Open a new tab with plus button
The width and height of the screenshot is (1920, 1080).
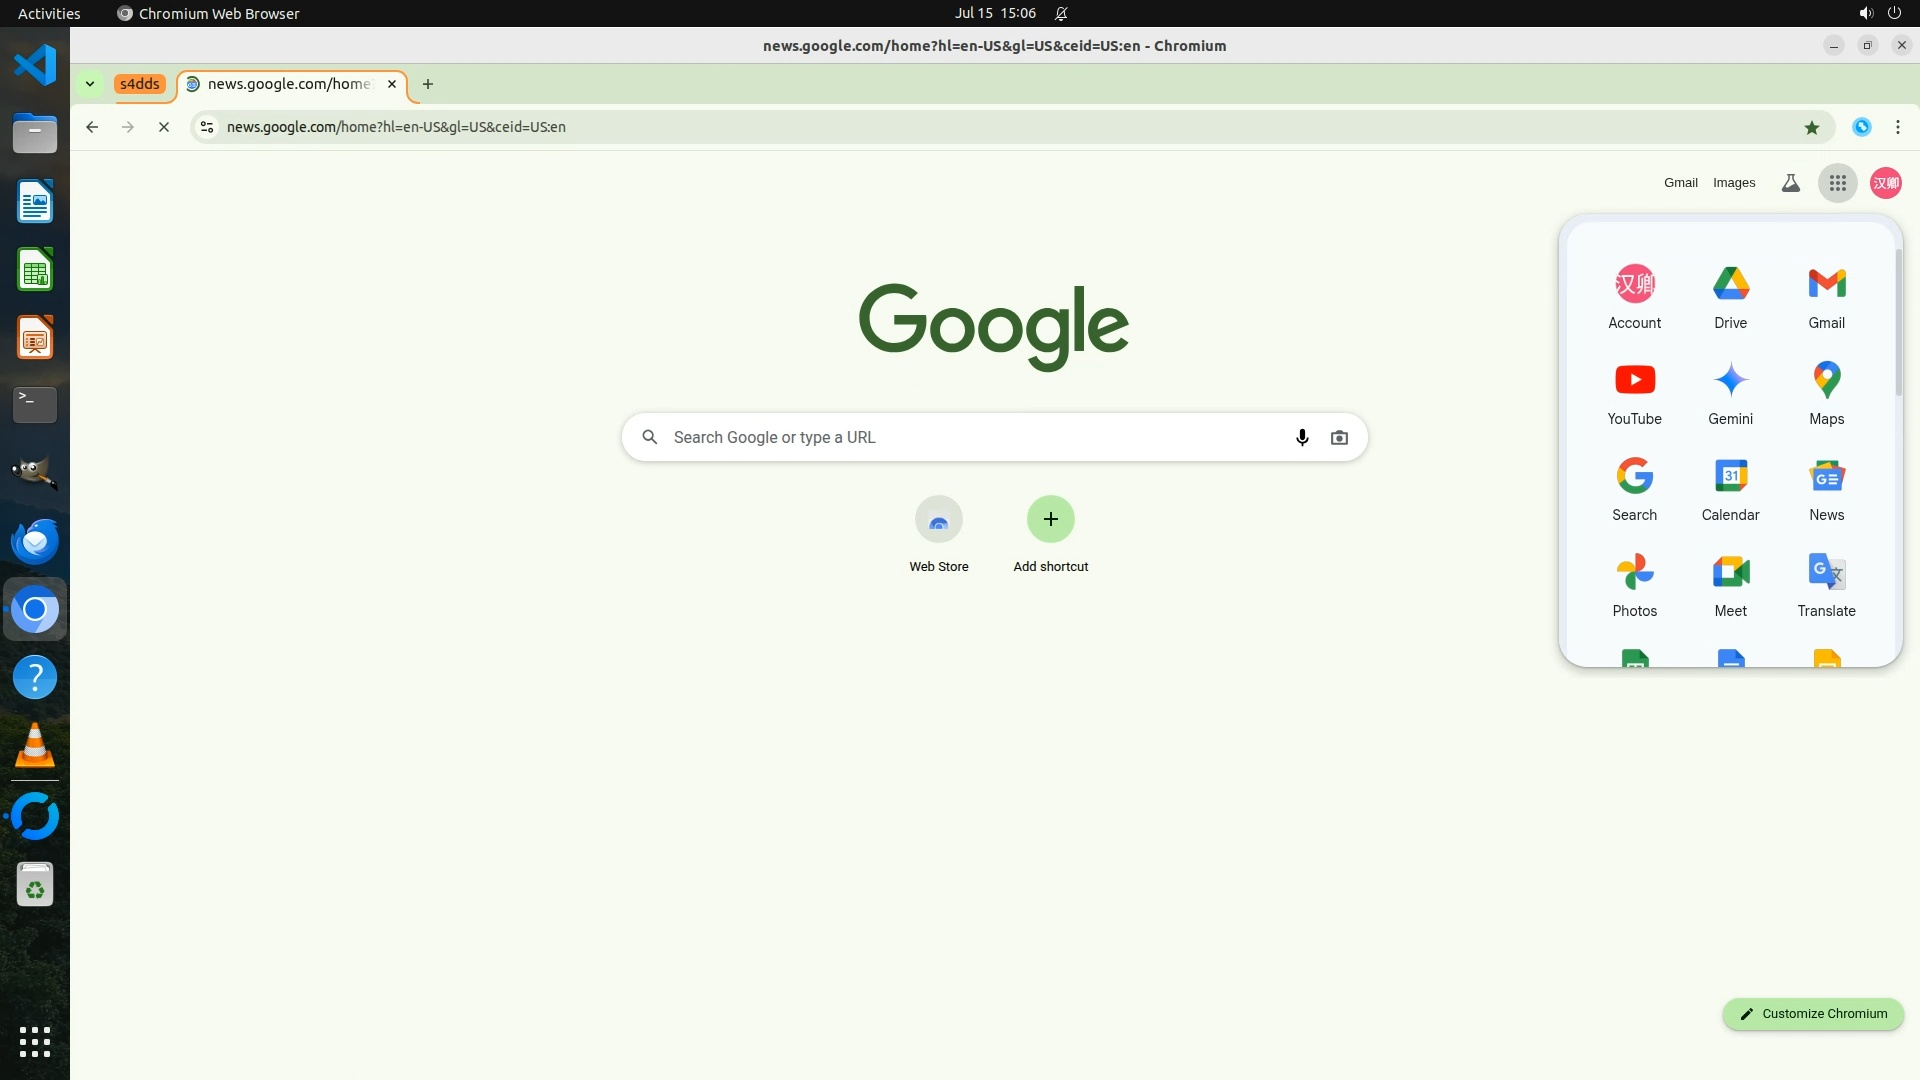pos(428,84)
